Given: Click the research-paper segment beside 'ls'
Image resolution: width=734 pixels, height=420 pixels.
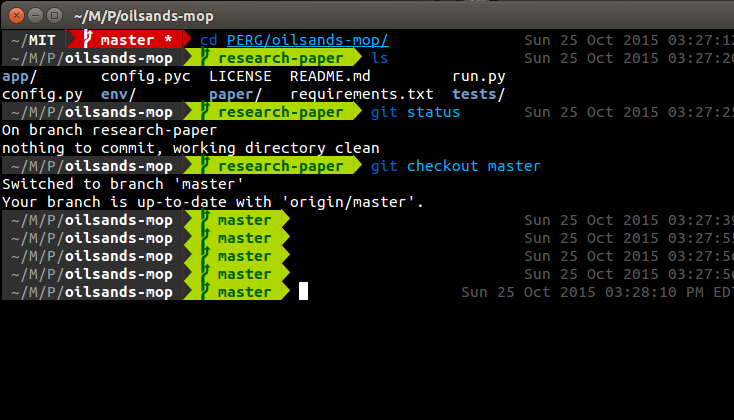Looking at the screenshot, I should (273, 58).
